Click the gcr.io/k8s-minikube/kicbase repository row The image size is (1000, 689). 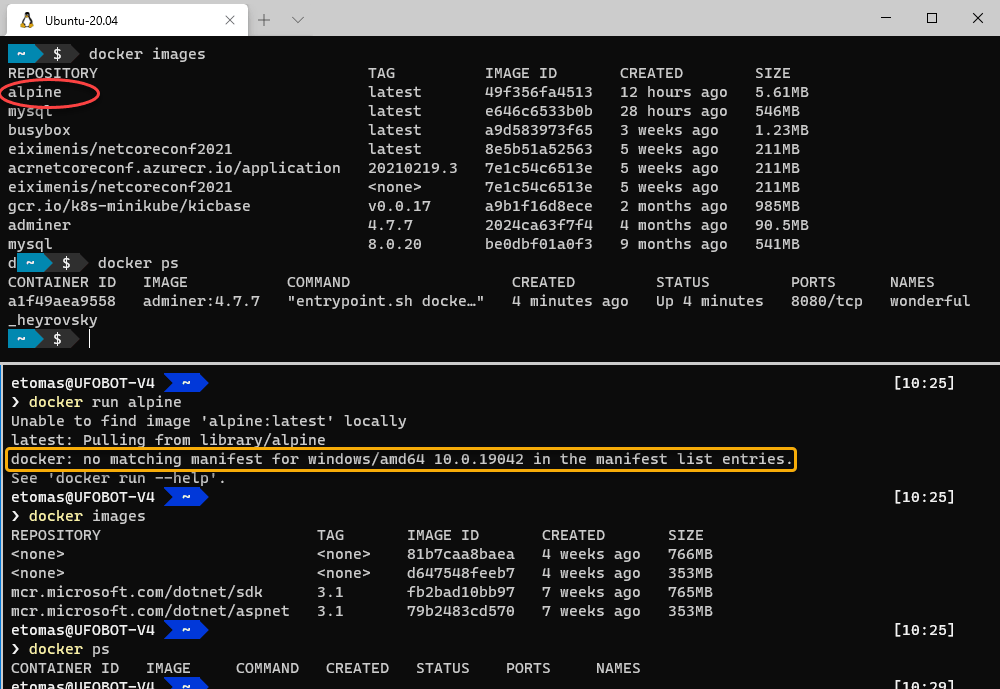[x=129, y=206]
